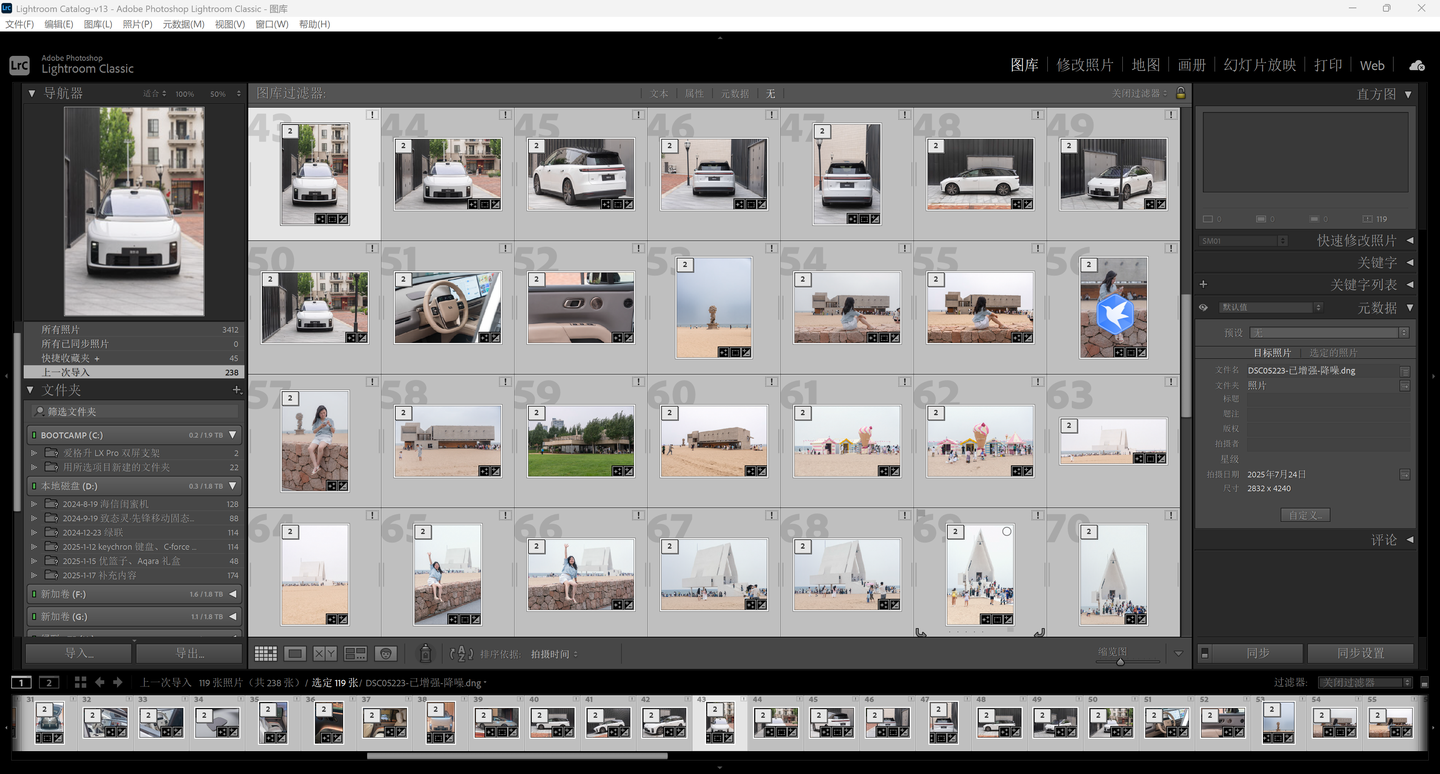The height and width of the screenshot is (774, 1440).
Task: Switch to grid view in toolbar
Action: [x=265, y=654]
